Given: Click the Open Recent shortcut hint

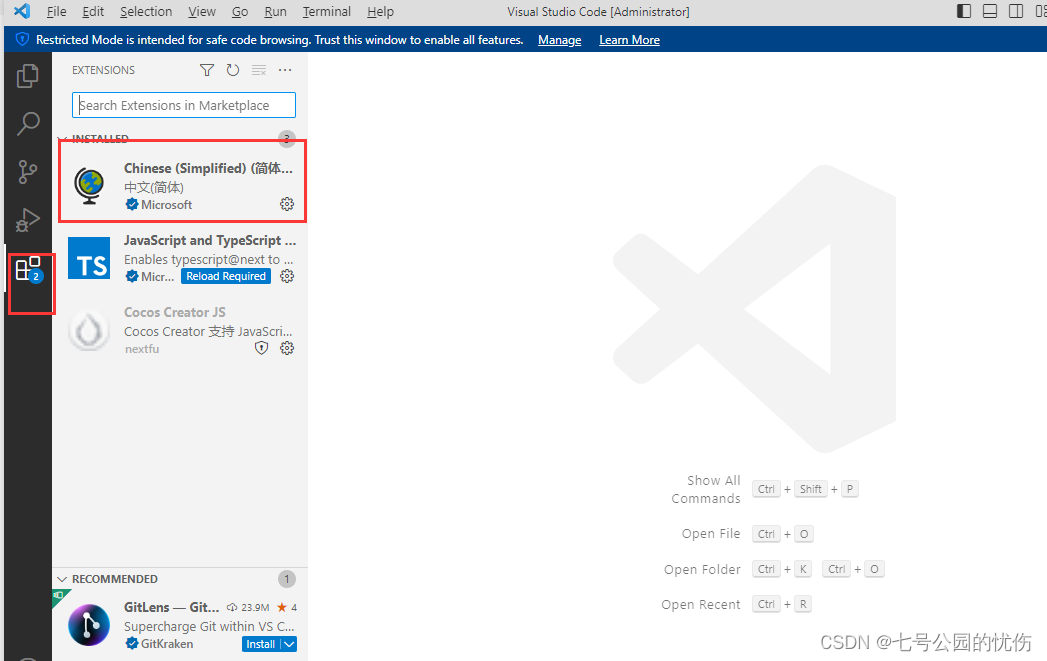Looking at the screenshot, I should point(737,604).
